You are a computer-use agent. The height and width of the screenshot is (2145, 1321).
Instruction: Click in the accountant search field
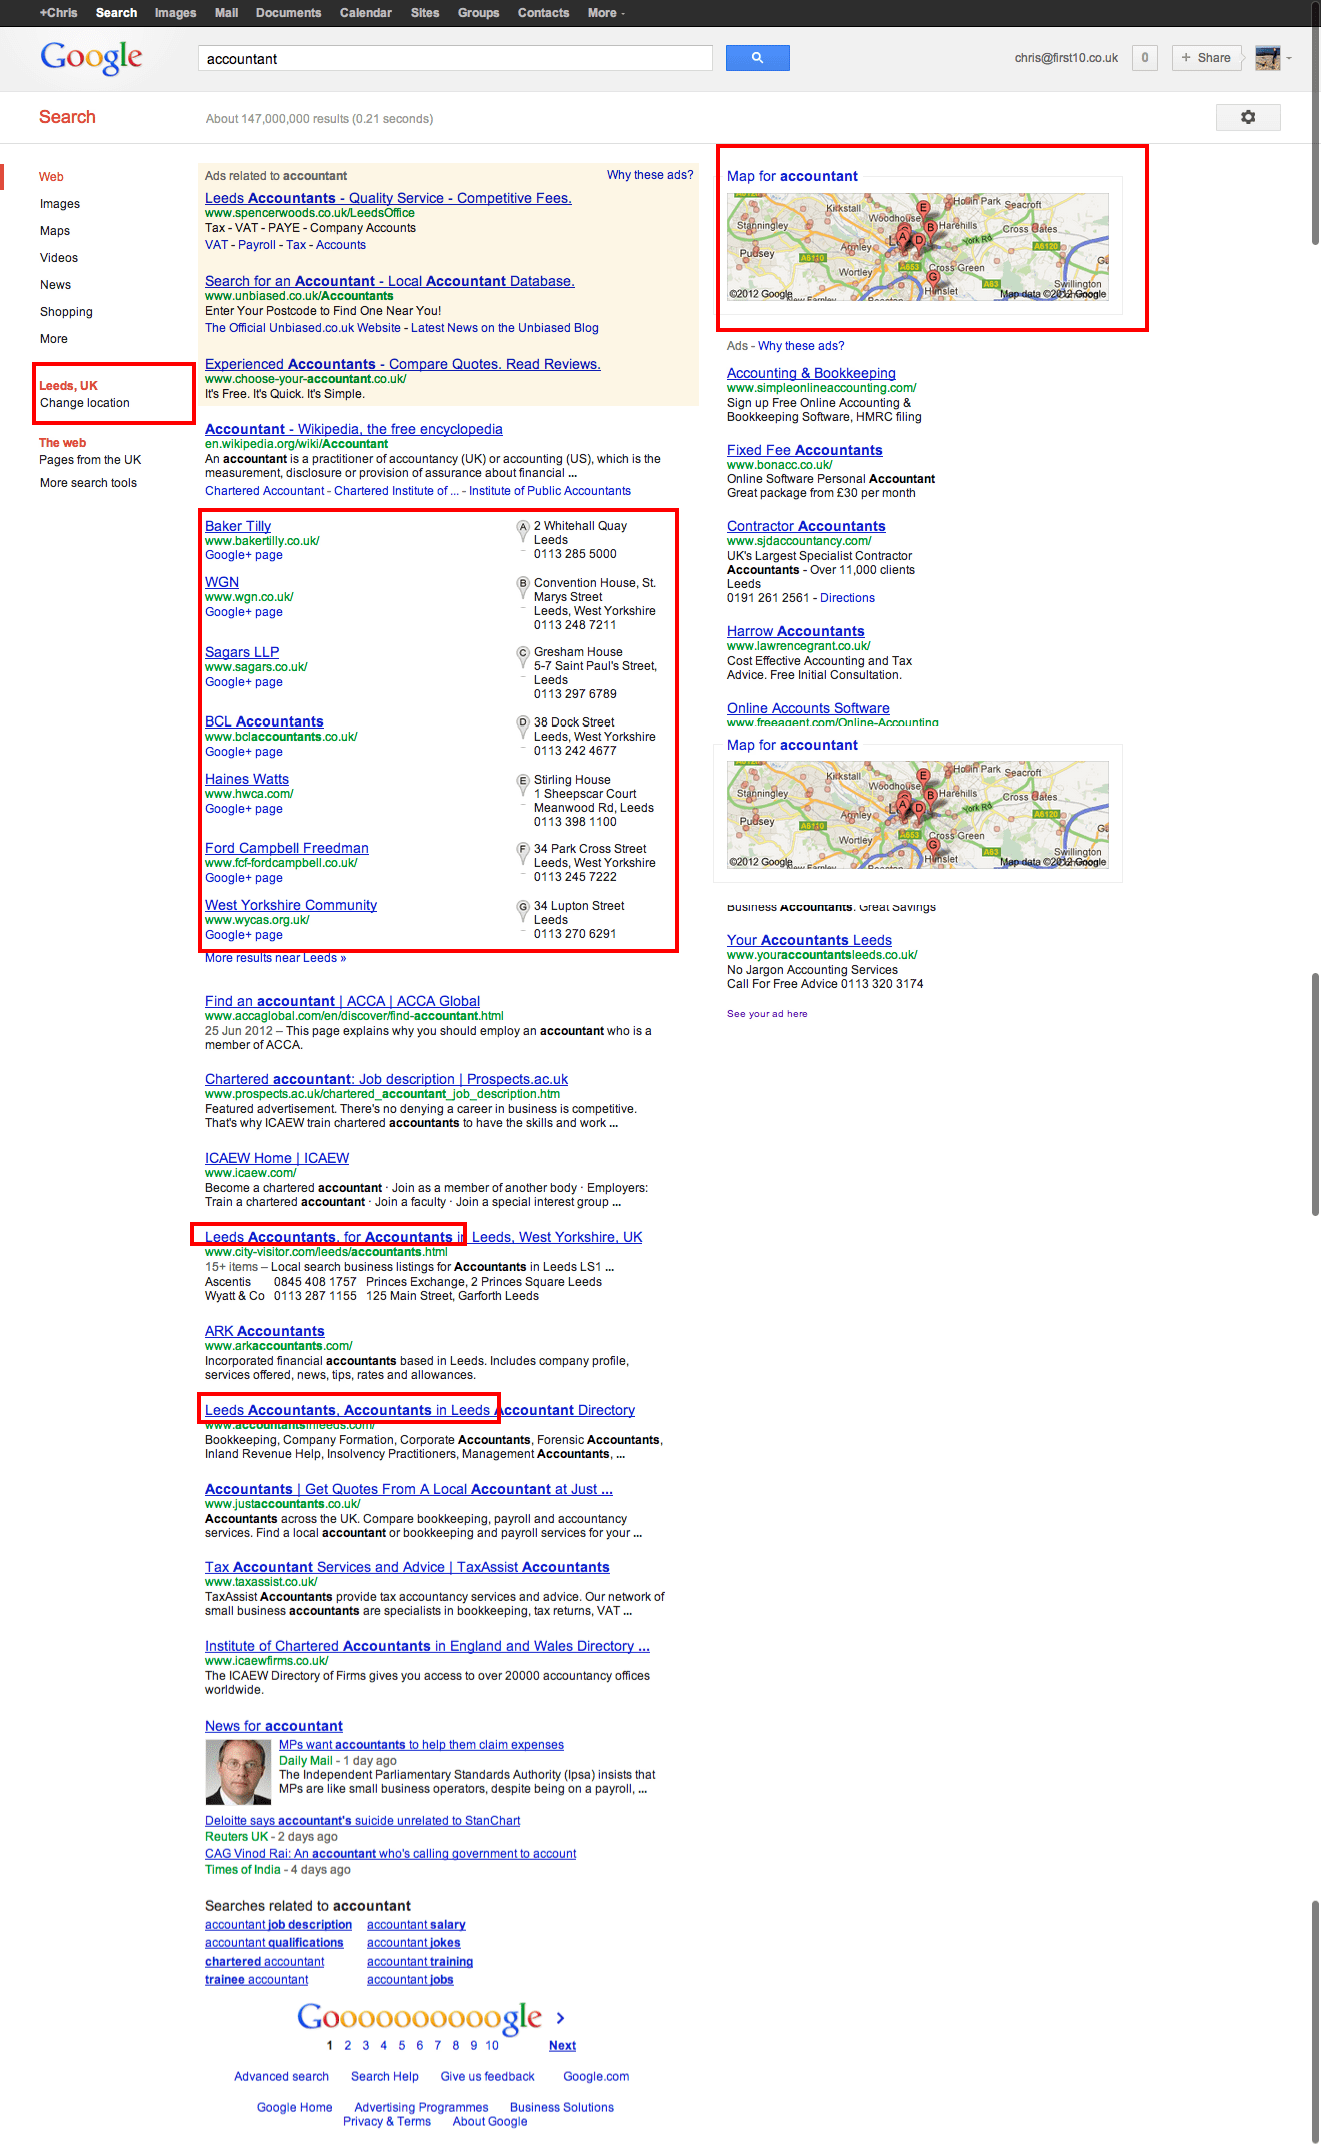click(x=455, y=59)
